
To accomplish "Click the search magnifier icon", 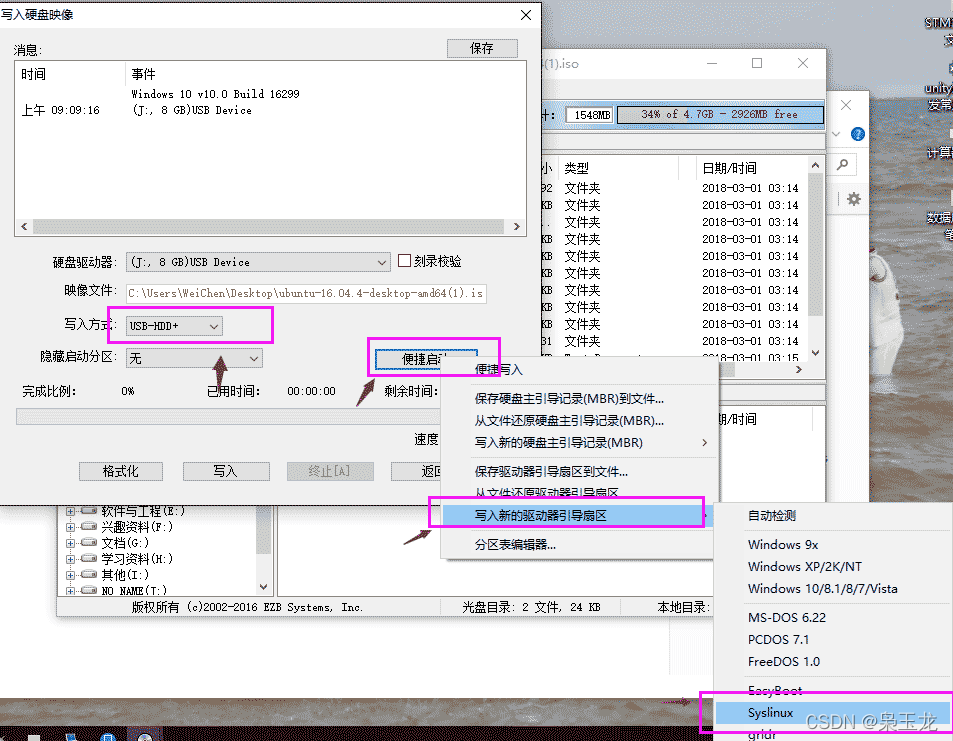I will tap(842, 164).
